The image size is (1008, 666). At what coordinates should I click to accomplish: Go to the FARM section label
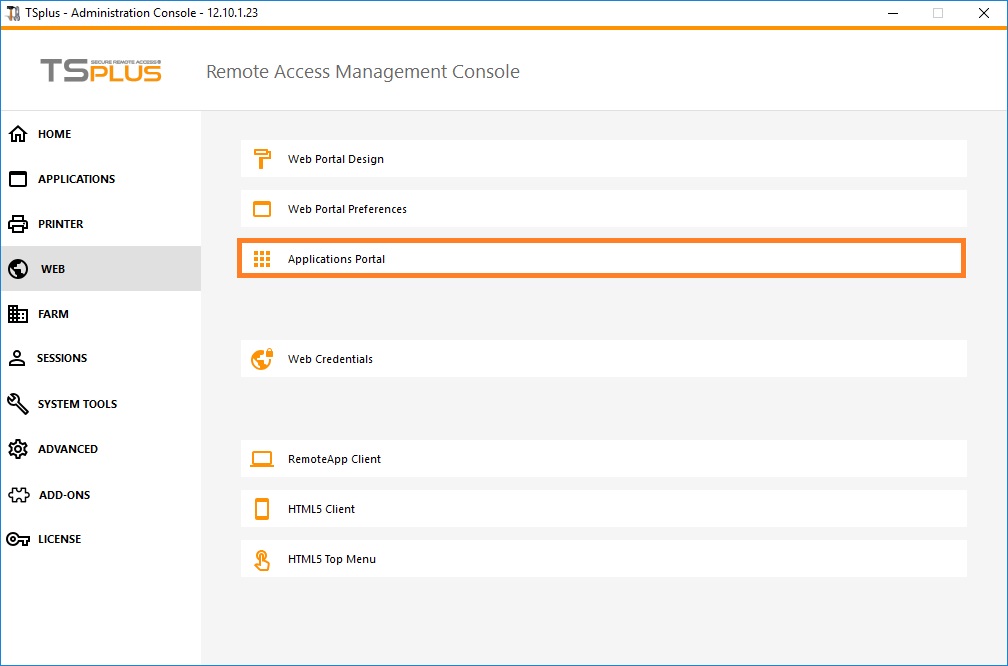[x=53, y=314]
